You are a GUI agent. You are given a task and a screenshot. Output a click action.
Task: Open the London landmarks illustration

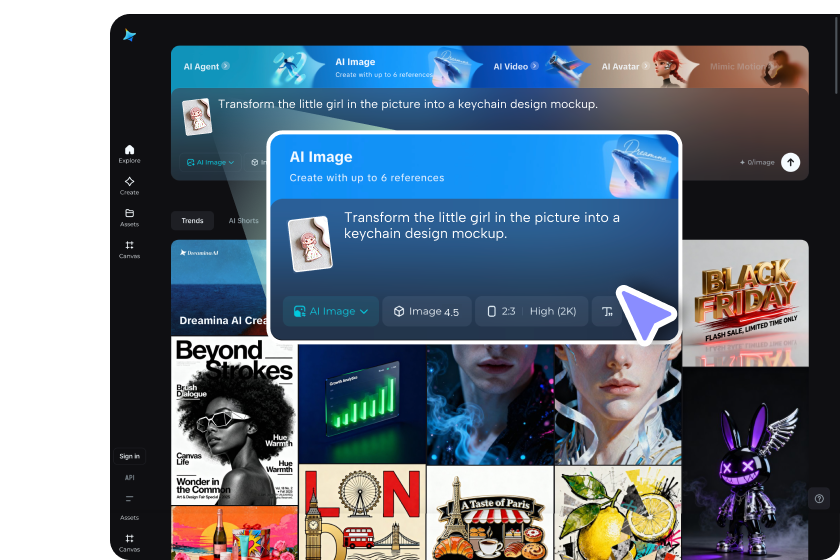click(x=362, y=513)
